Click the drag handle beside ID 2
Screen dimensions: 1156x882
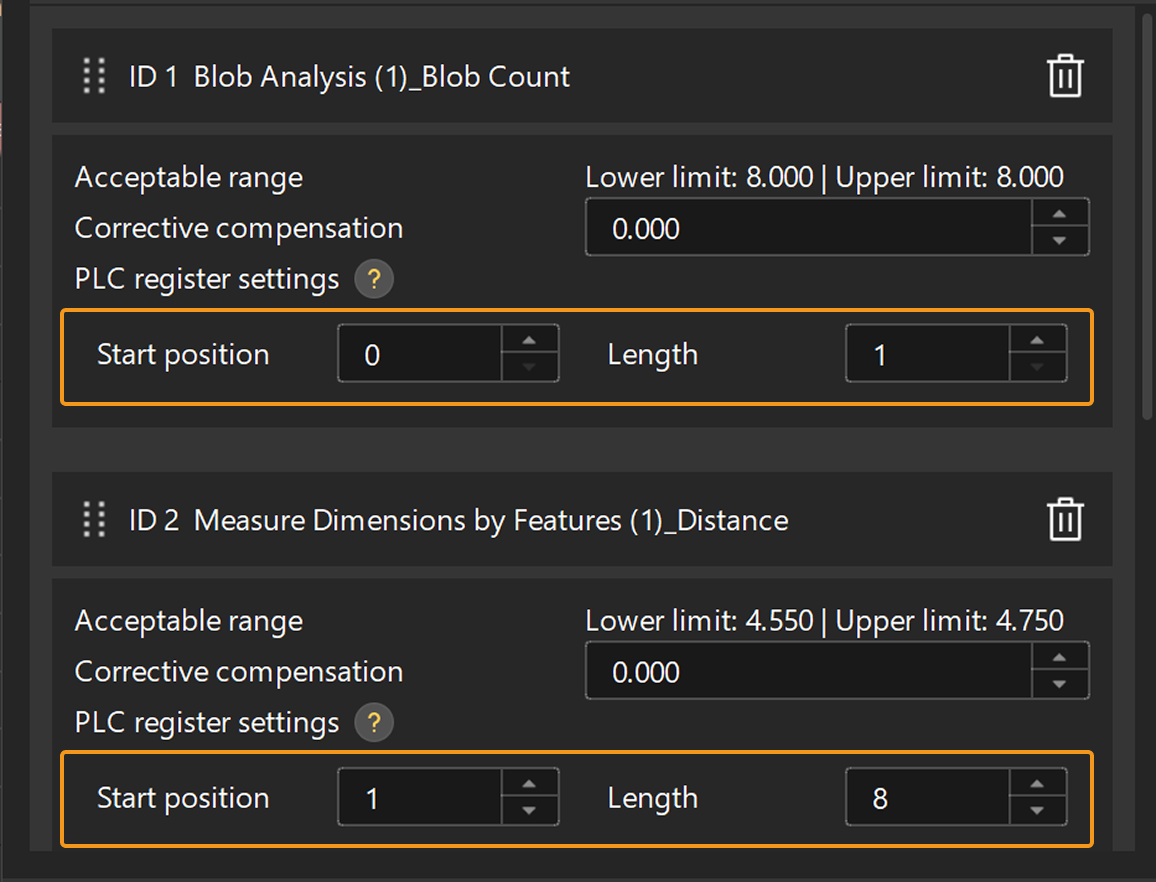tap(93, 519)
